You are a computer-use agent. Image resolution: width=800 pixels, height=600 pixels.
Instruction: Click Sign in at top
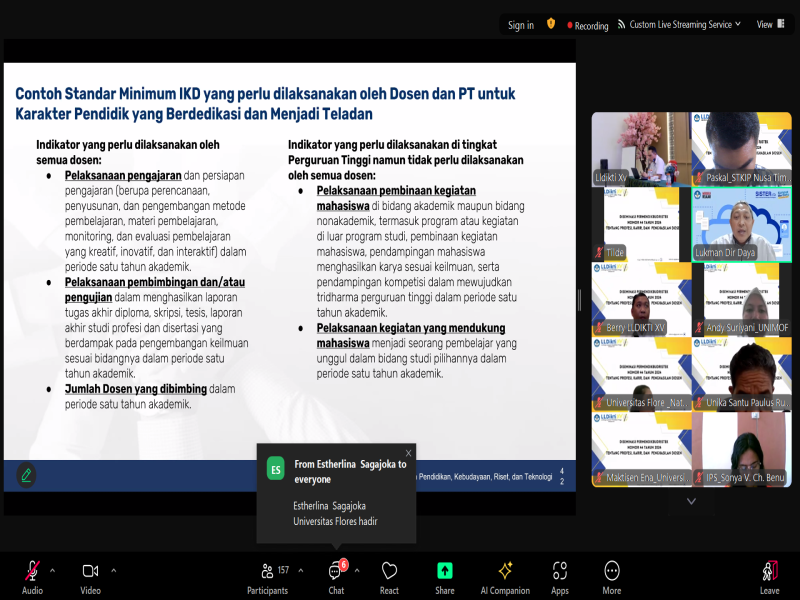coord(520,25)
